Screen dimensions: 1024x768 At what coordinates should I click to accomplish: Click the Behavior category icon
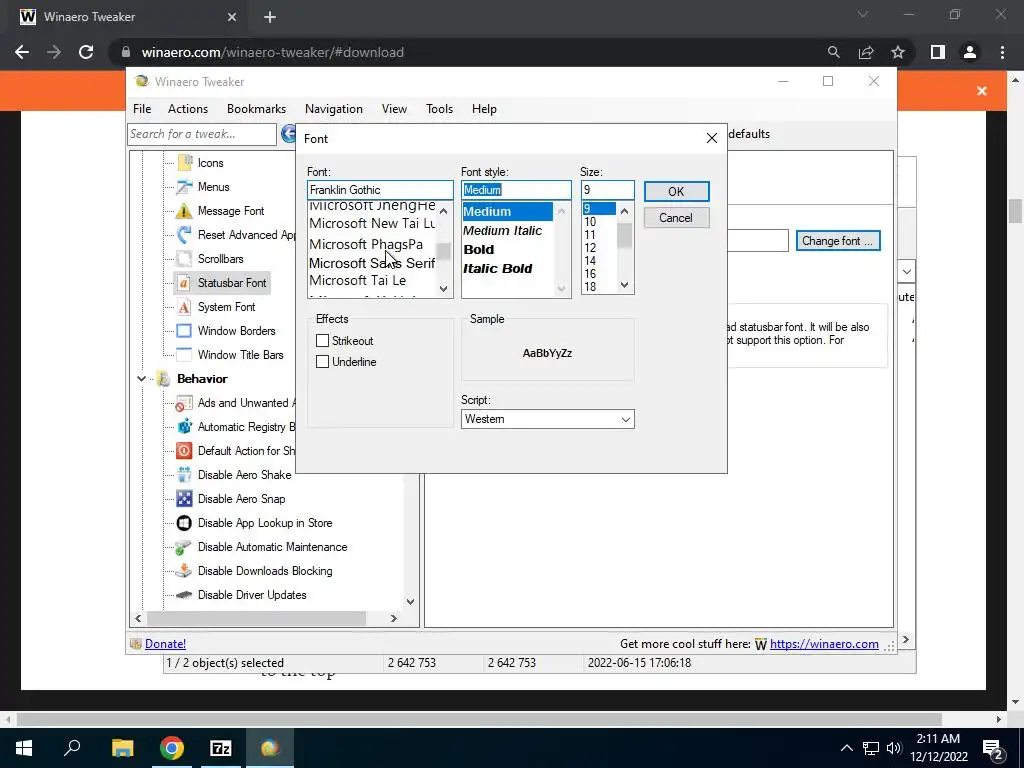click(163, 379)
